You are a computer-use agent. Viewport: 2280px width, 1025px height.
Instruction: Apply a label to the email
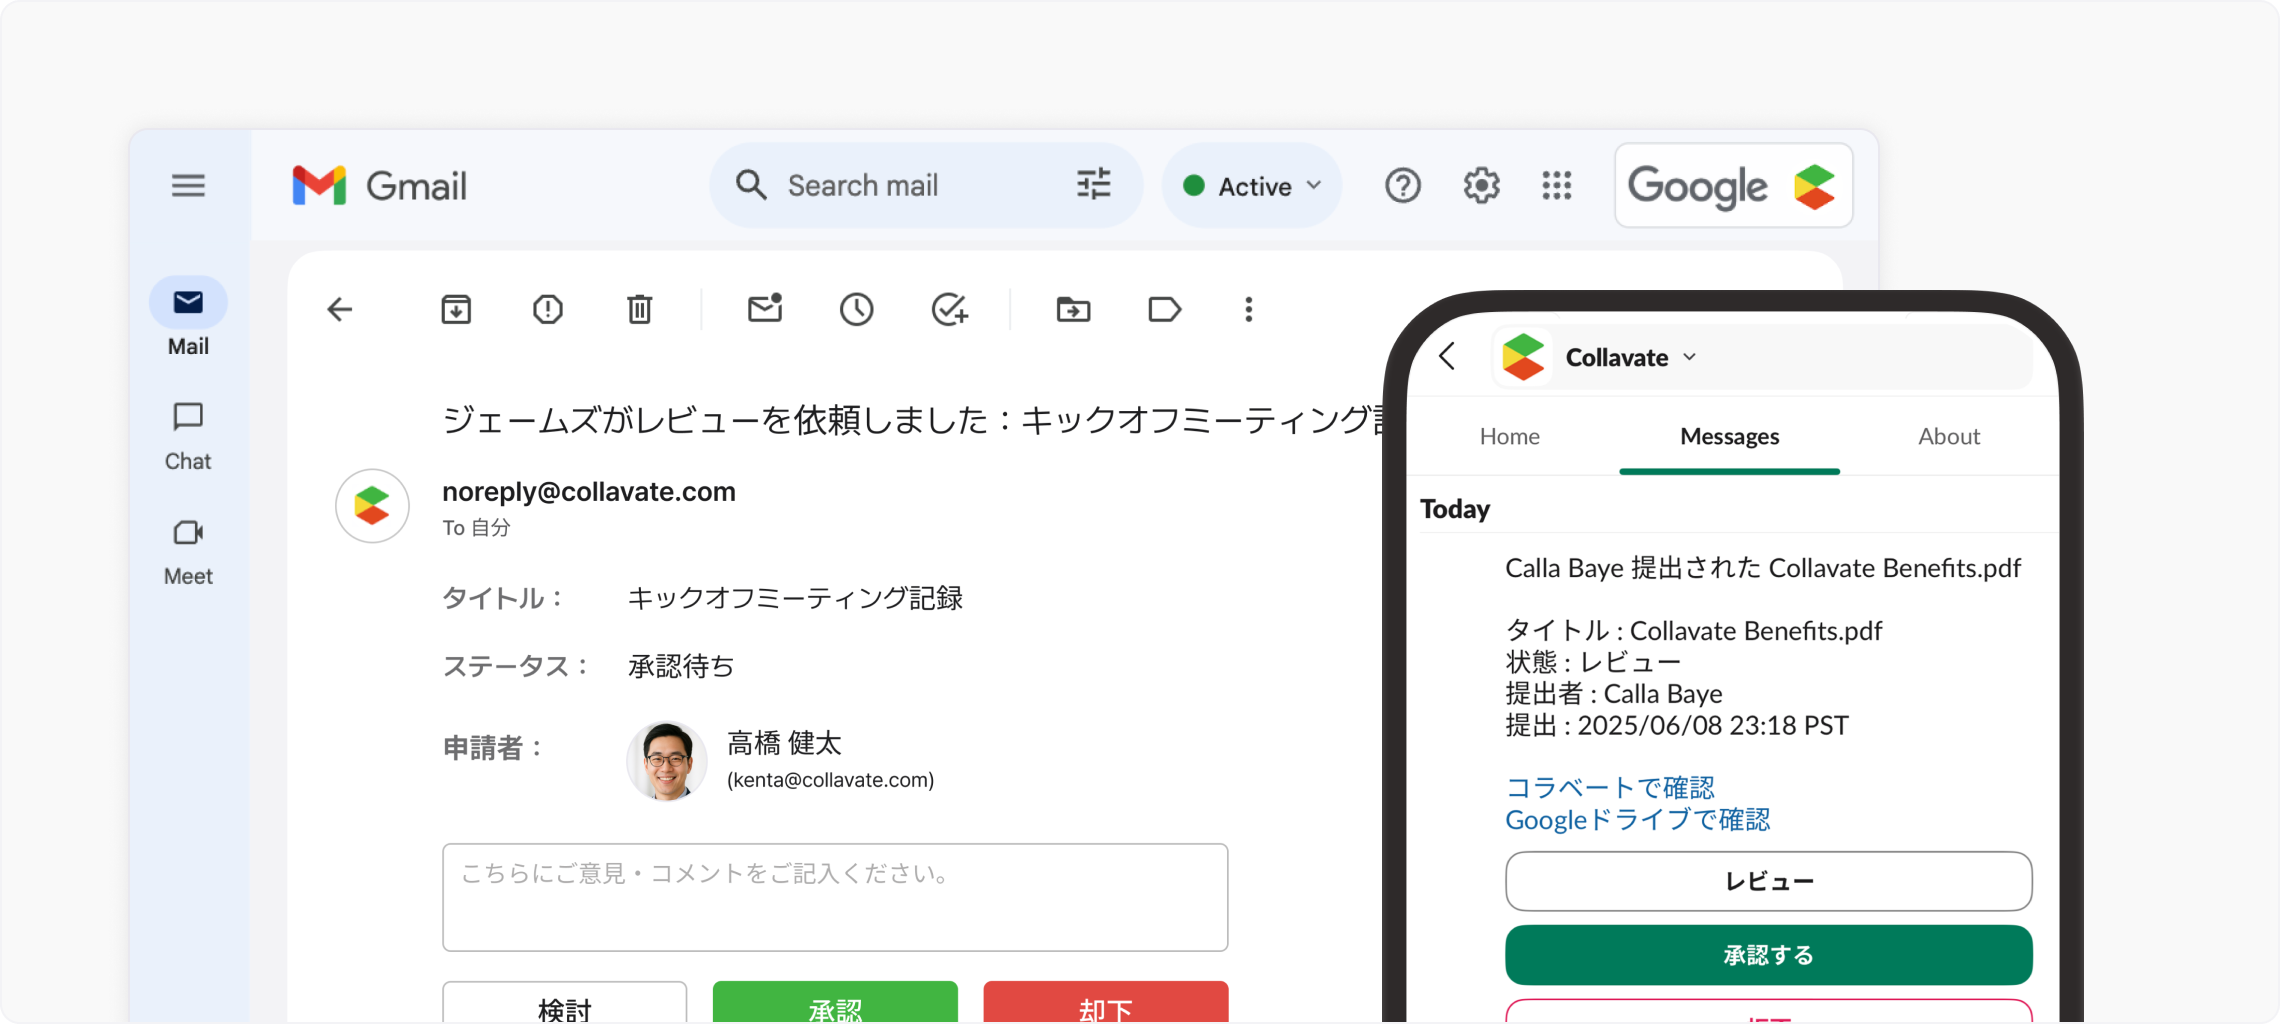(x=1165, y=310)
